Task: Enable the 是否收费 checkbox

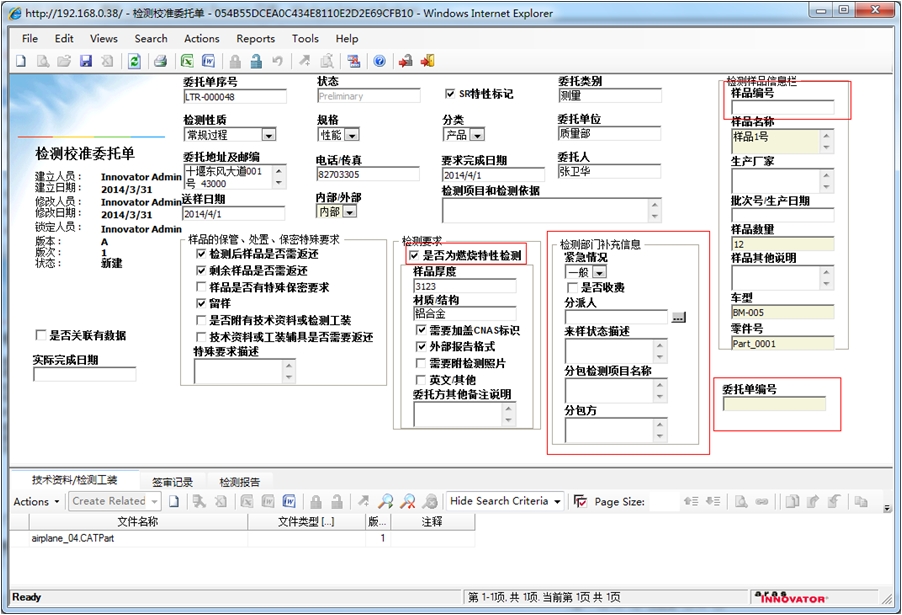Action: pos(572,287)
